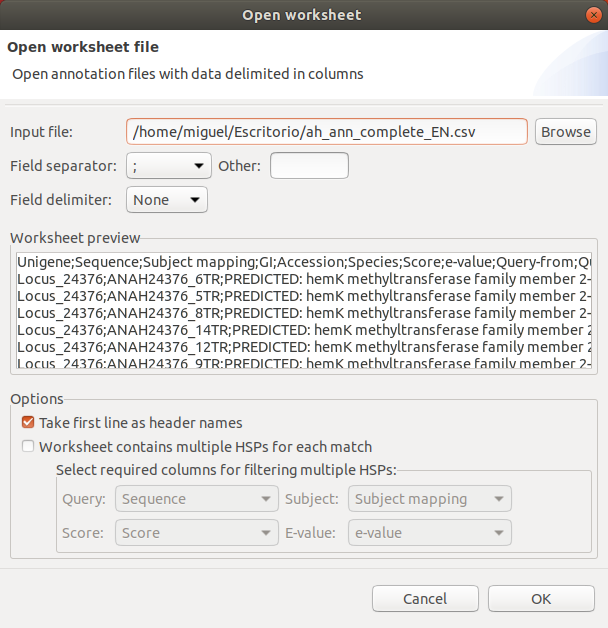
Task: Open the Field separator dropdown
Action: [168, 166]
